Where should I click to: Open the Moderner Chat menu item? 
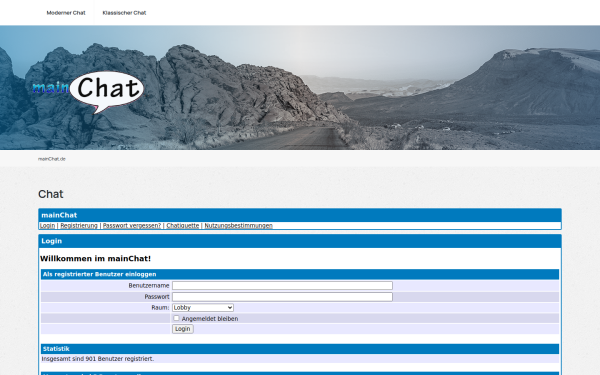pyautogui.click(x=66, y=13)
